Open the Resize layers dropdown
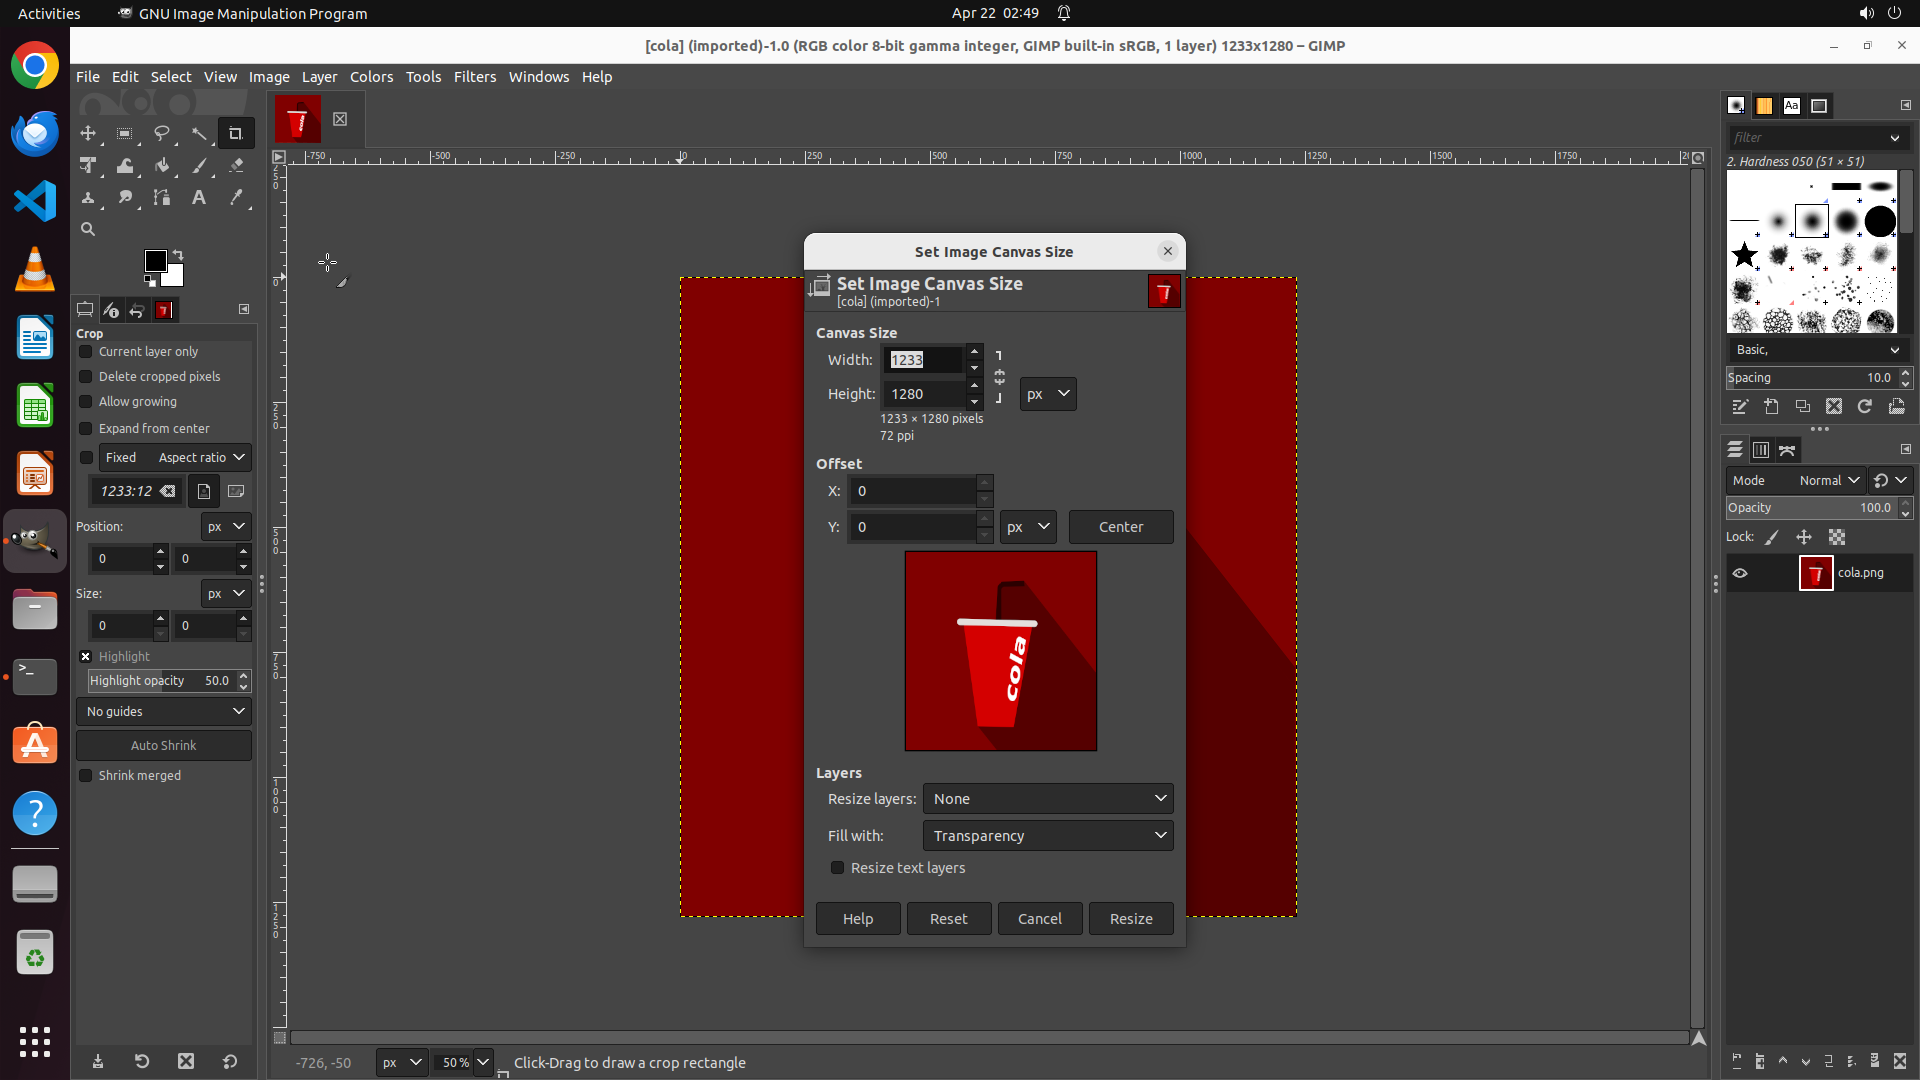This screenshot has height=1080, width=1920. [1047, 799]
